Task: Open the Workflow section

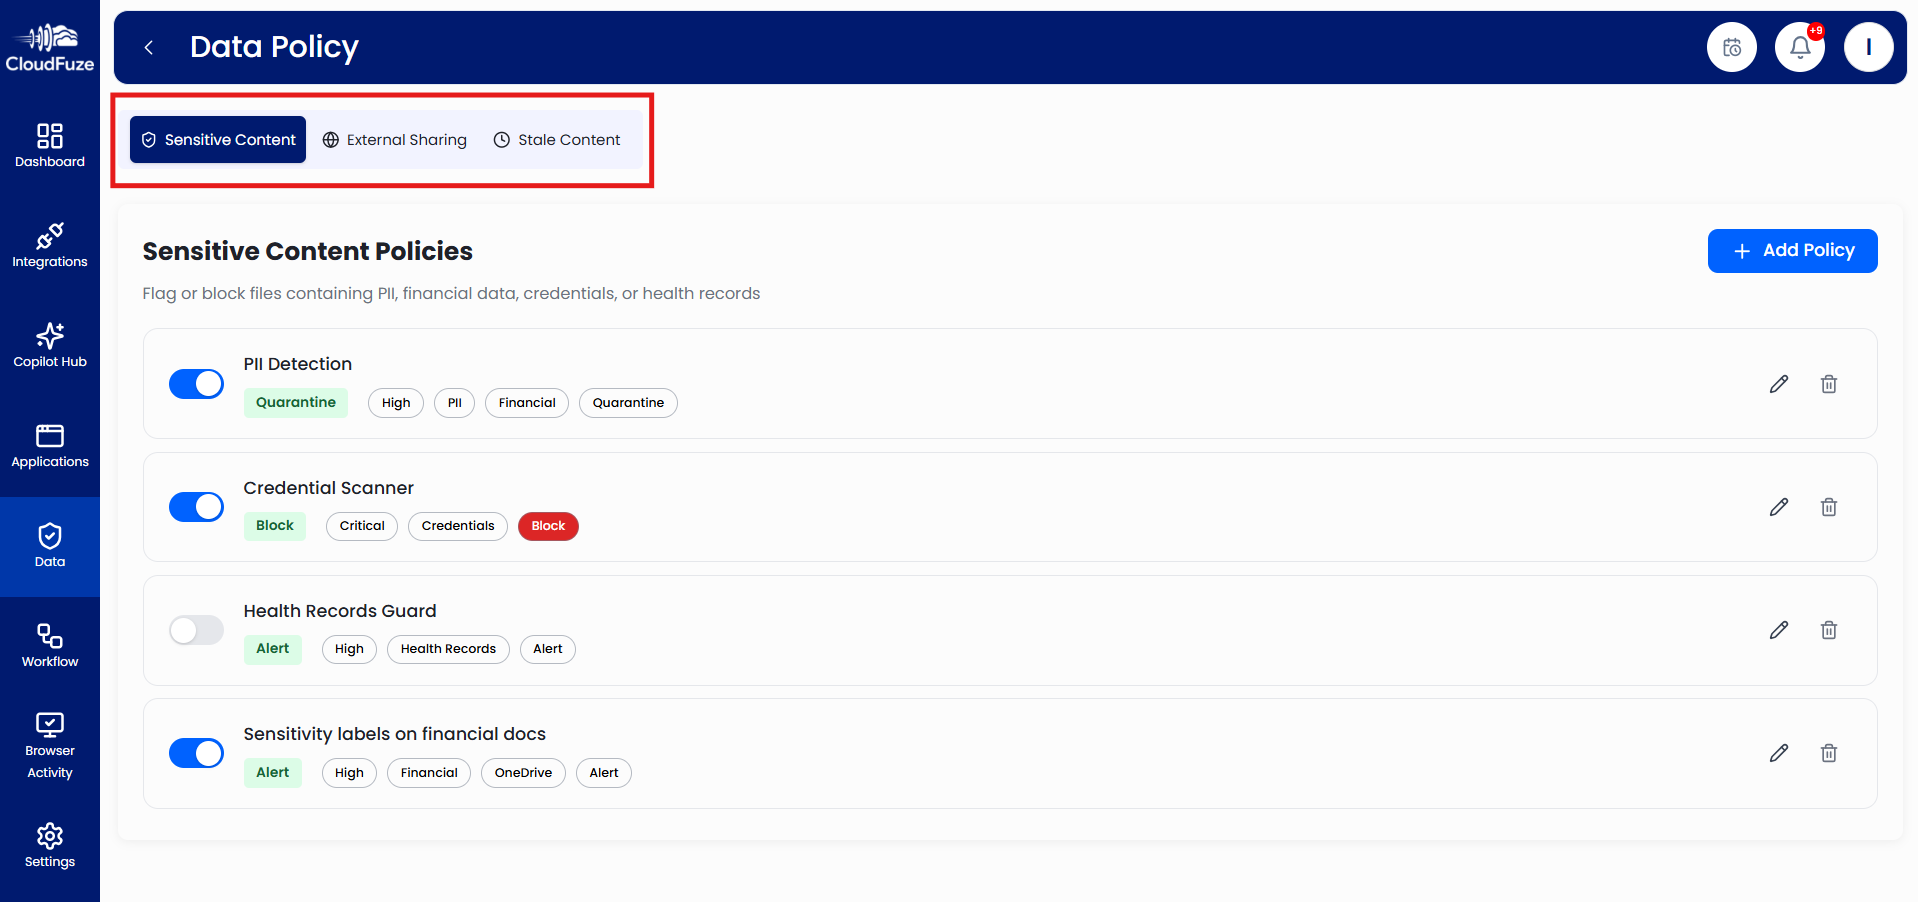Action: tap(49, 644)
